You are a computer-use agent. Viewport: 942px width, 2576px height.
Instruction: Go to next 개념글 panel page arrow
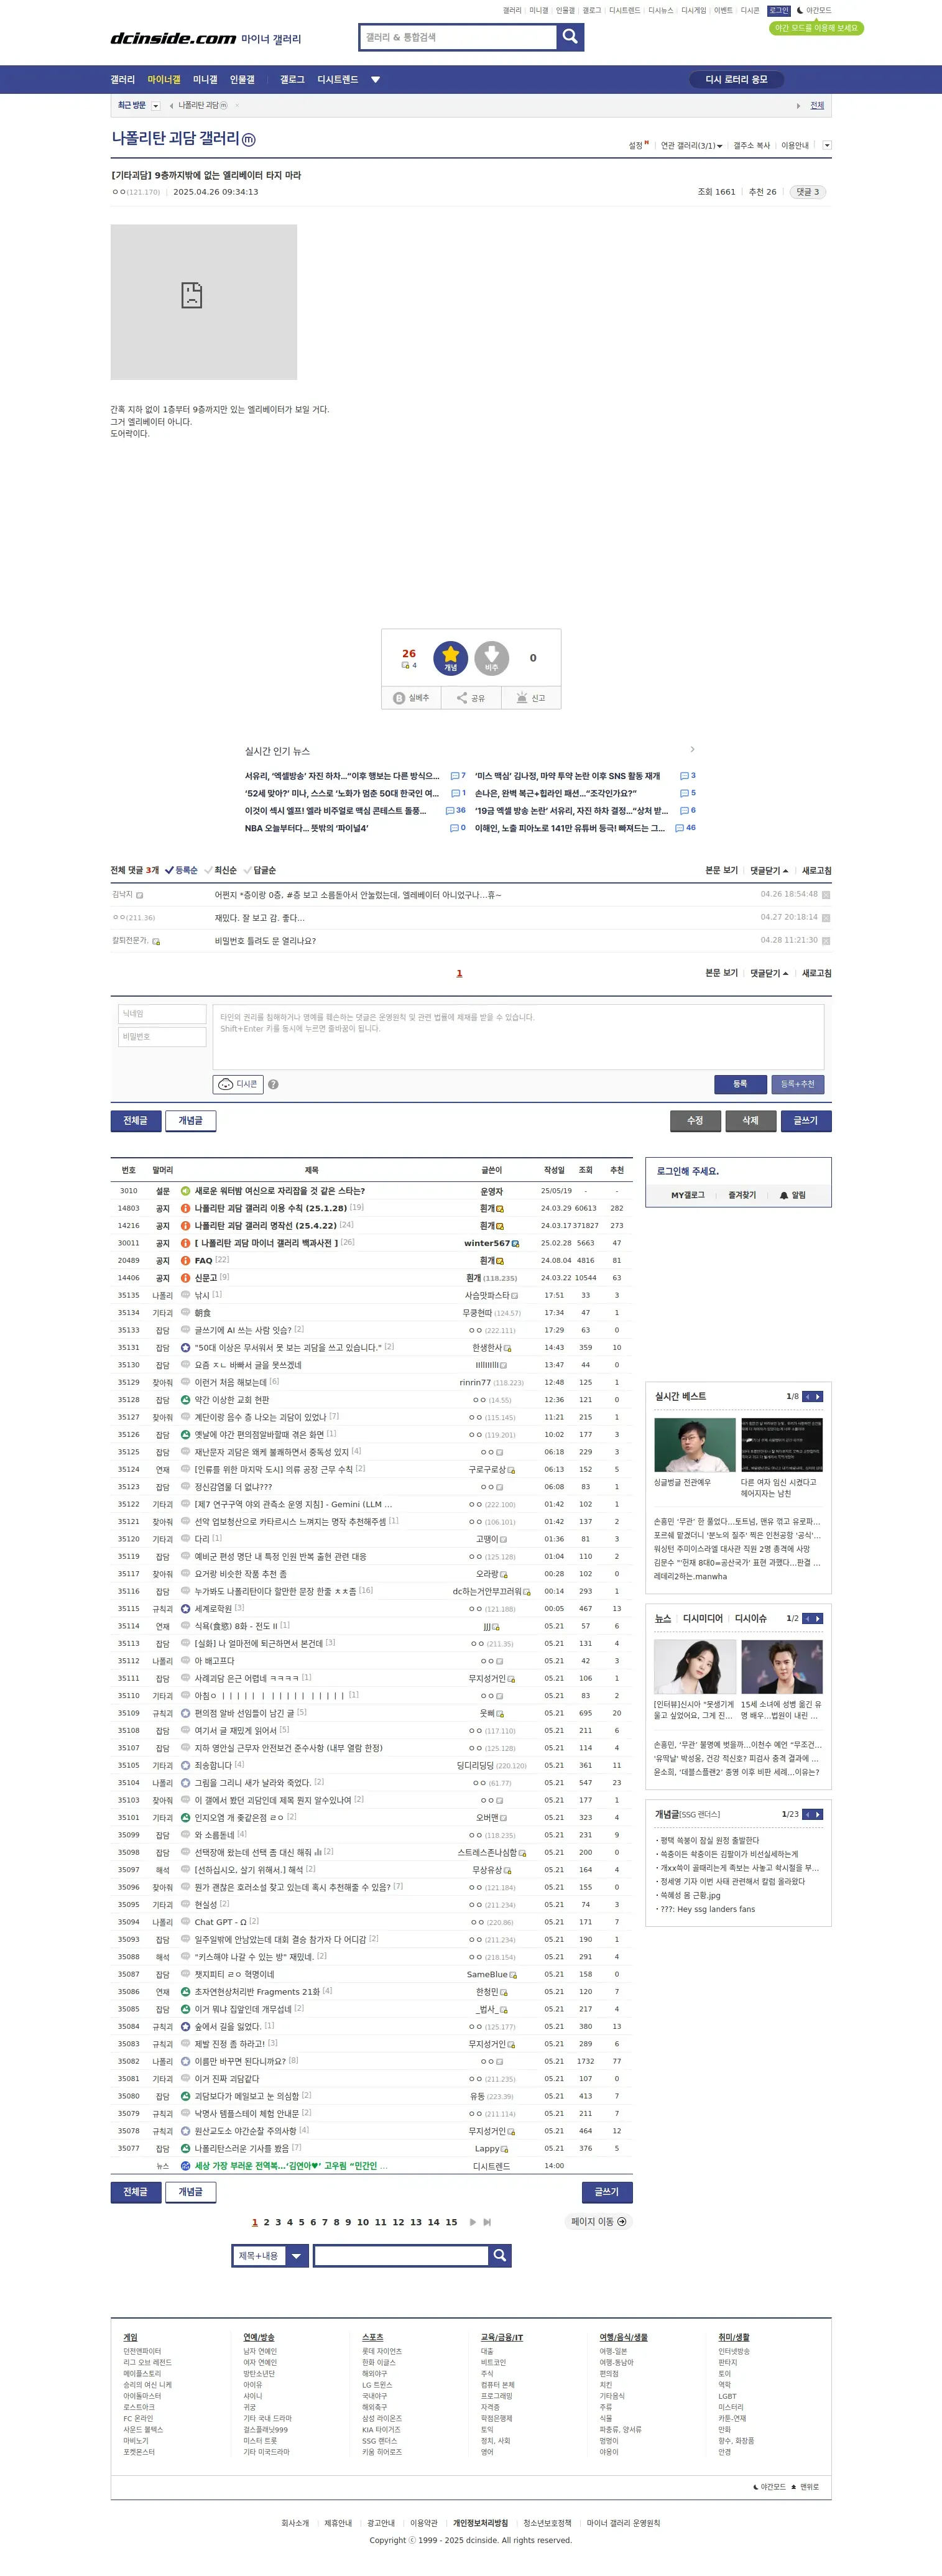coord(819,1814)
